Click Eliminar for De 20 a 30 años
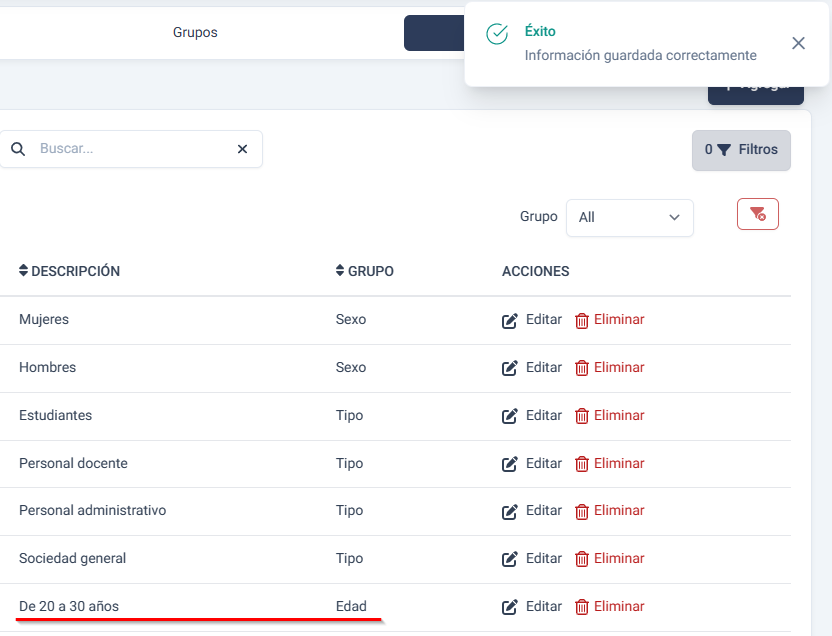The width and height of the screenshot is (832, 636). 618,606
